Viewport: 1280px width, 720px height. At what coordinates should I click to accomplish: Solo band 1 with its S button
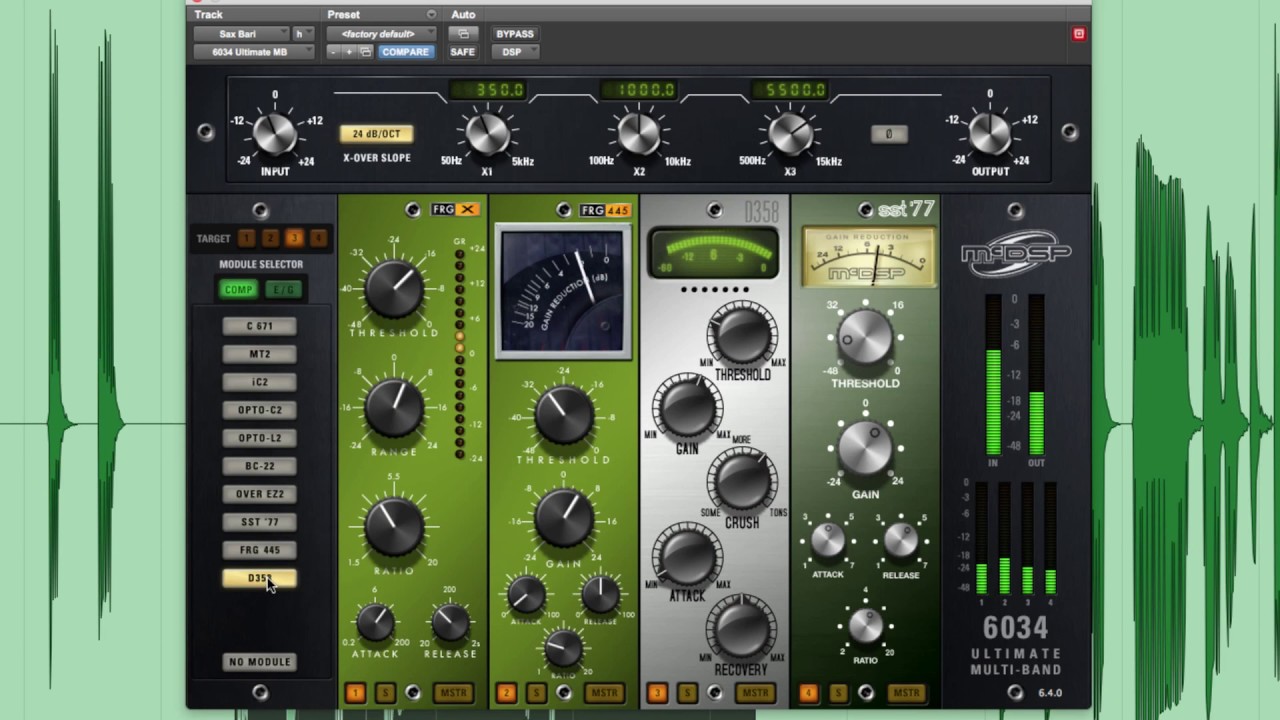click(384, 693)
